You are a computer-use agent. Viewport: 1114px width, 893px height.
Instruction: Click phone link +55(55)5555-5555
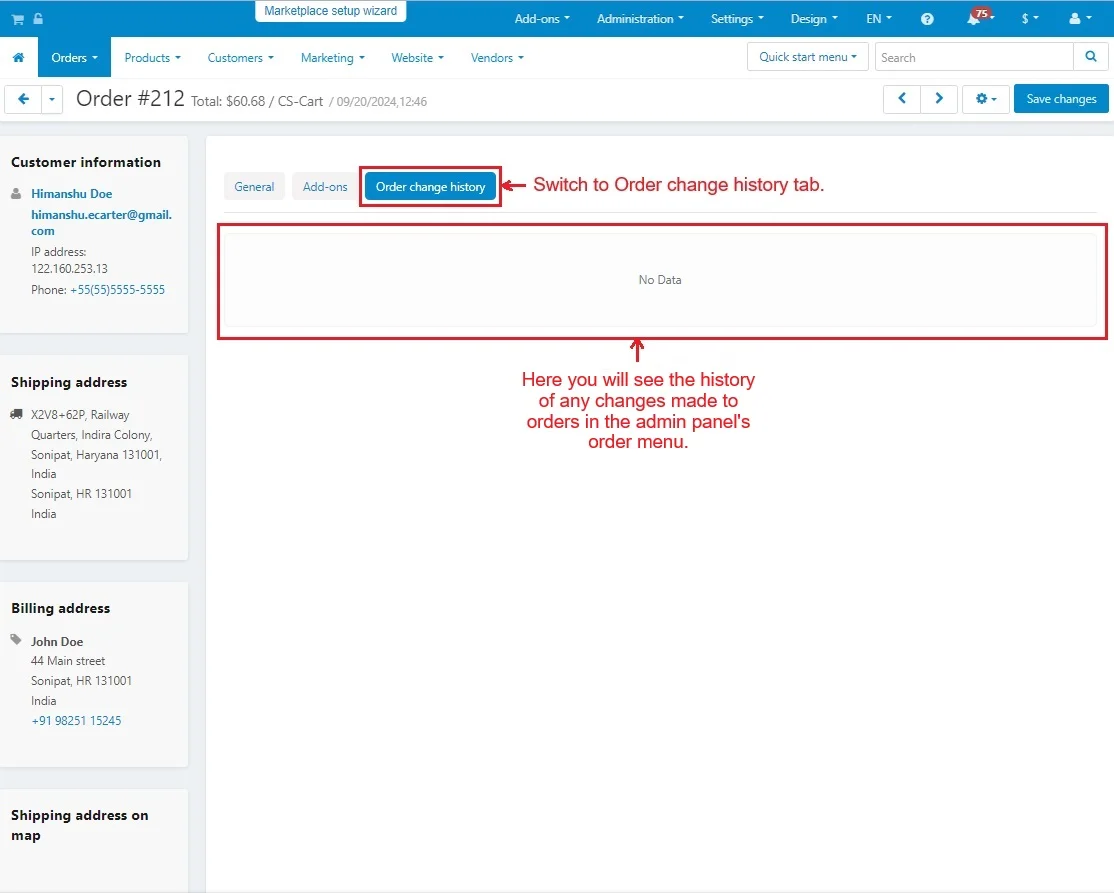[117, 290]
